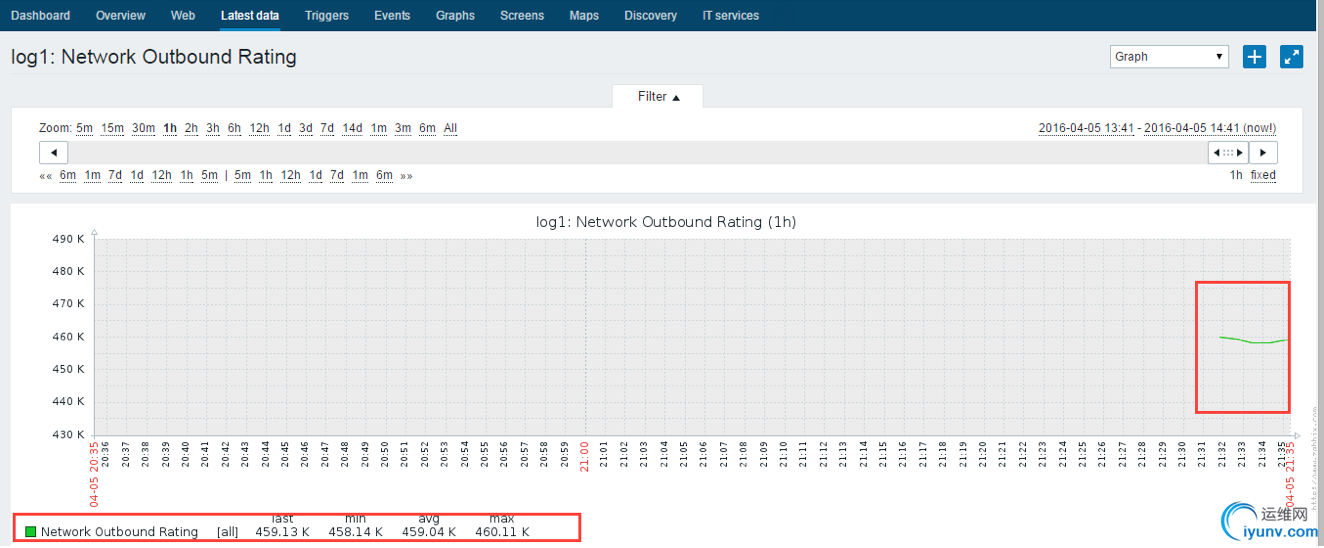Open fullscreen mode with the arrows icon

coord(1292,57)
